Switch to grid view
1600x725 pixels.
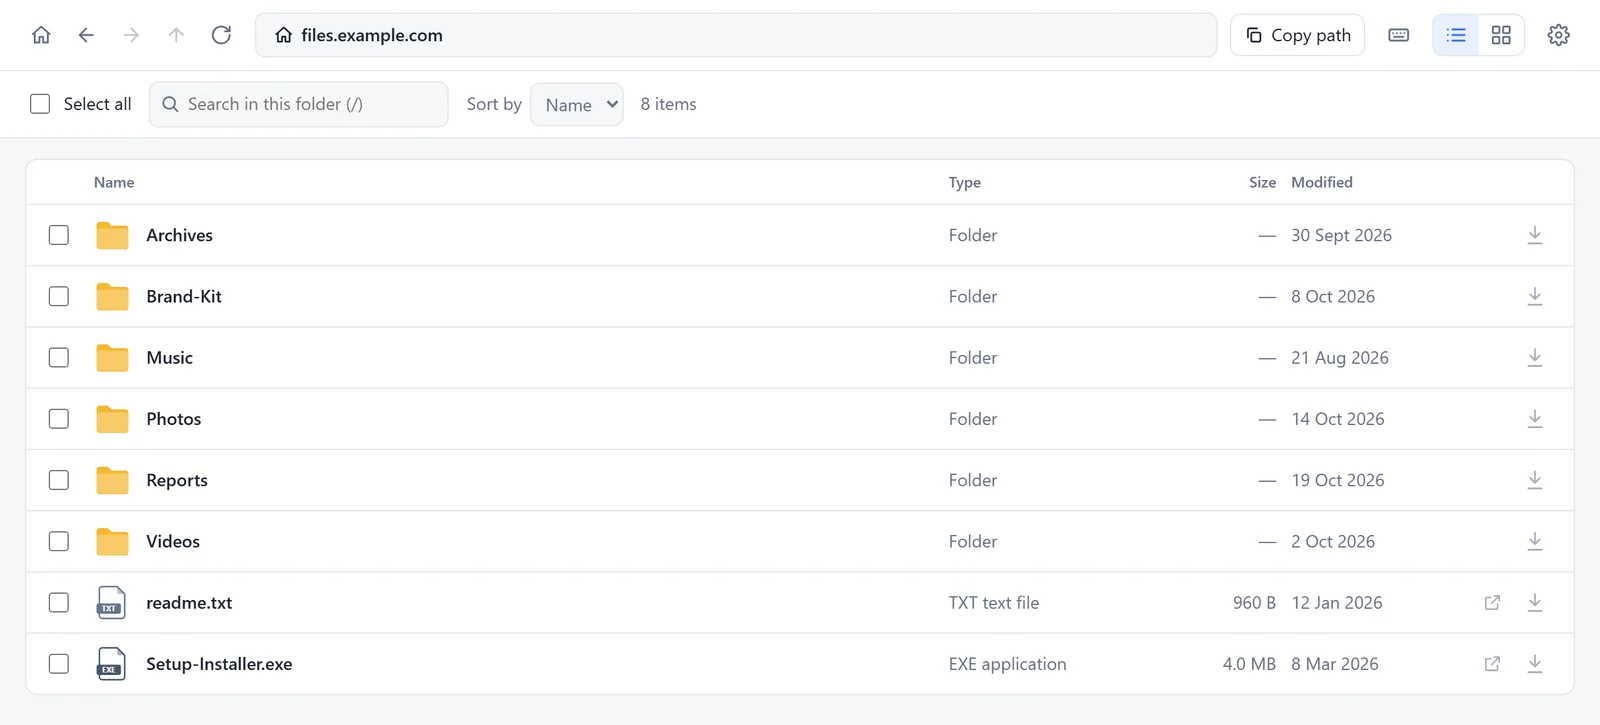click(1501, 35)
